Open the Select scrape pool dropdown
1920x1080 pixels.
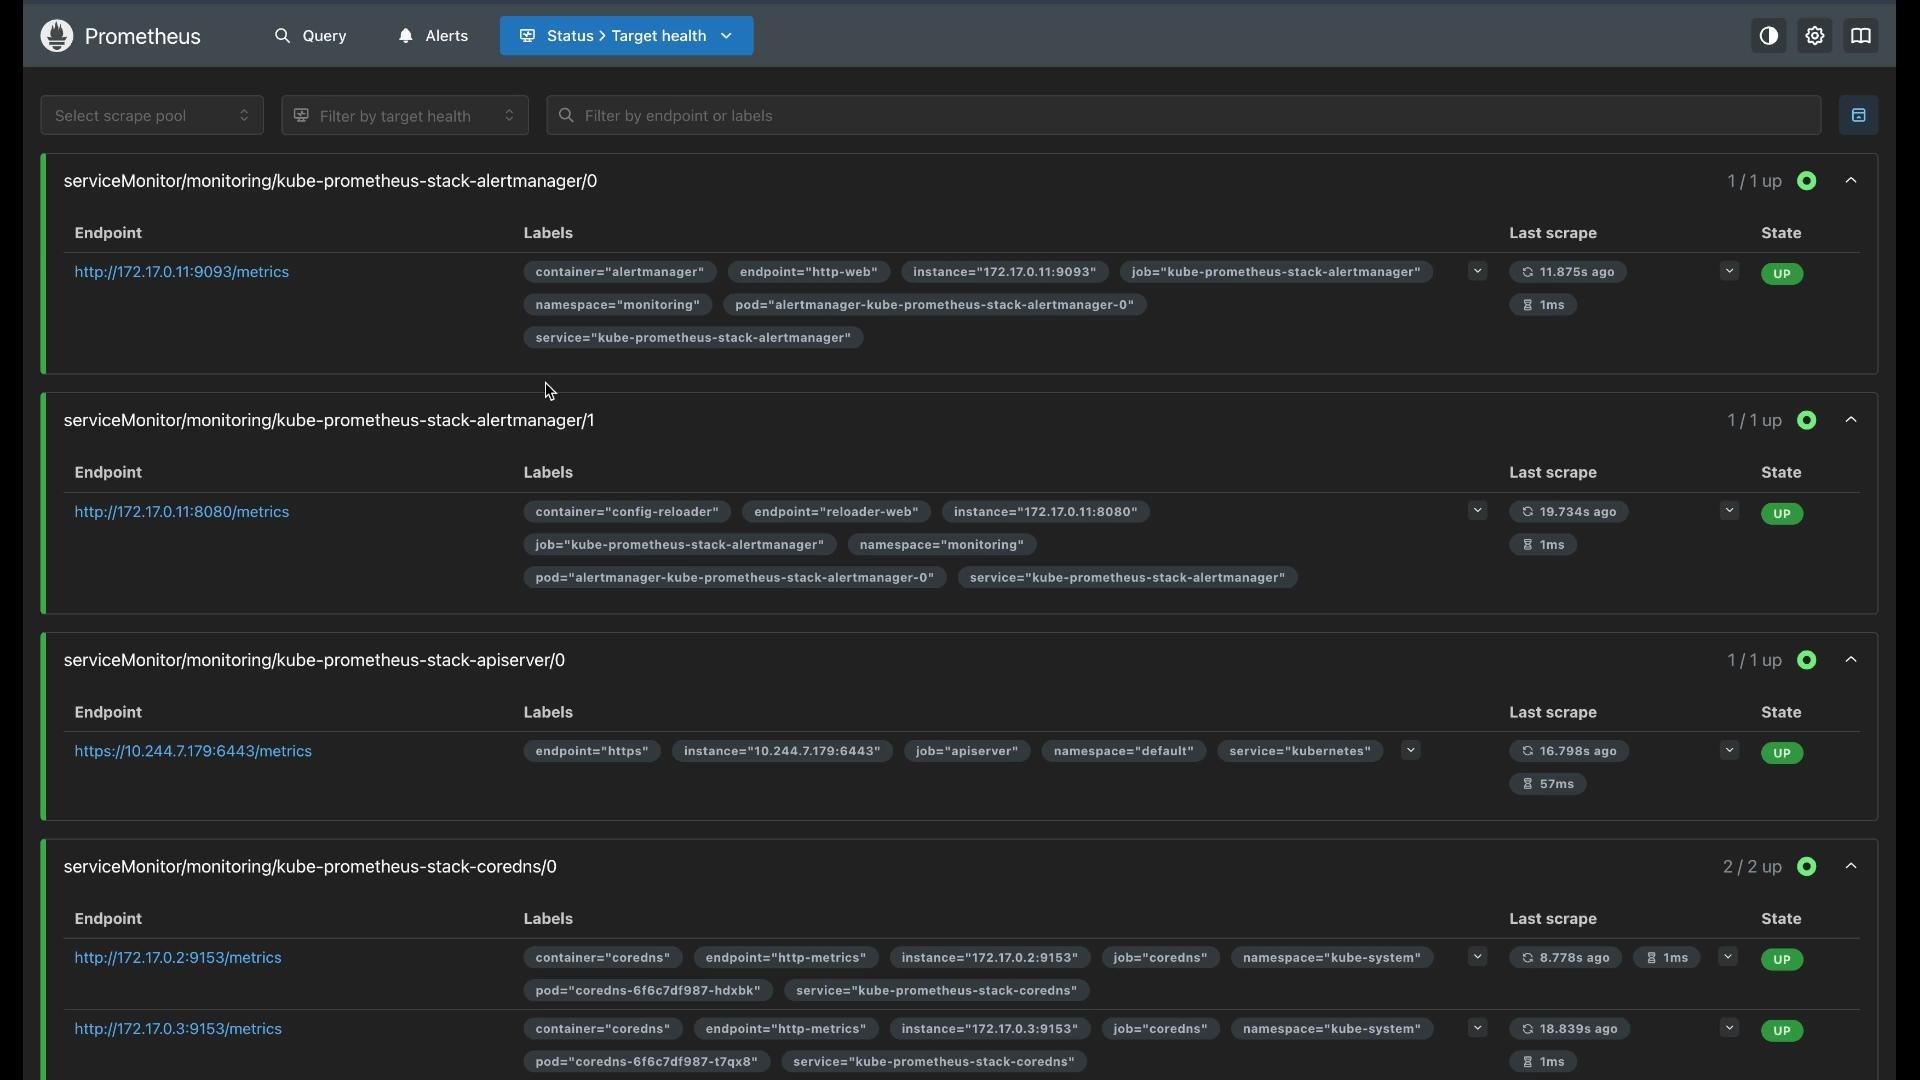(152, 116)
